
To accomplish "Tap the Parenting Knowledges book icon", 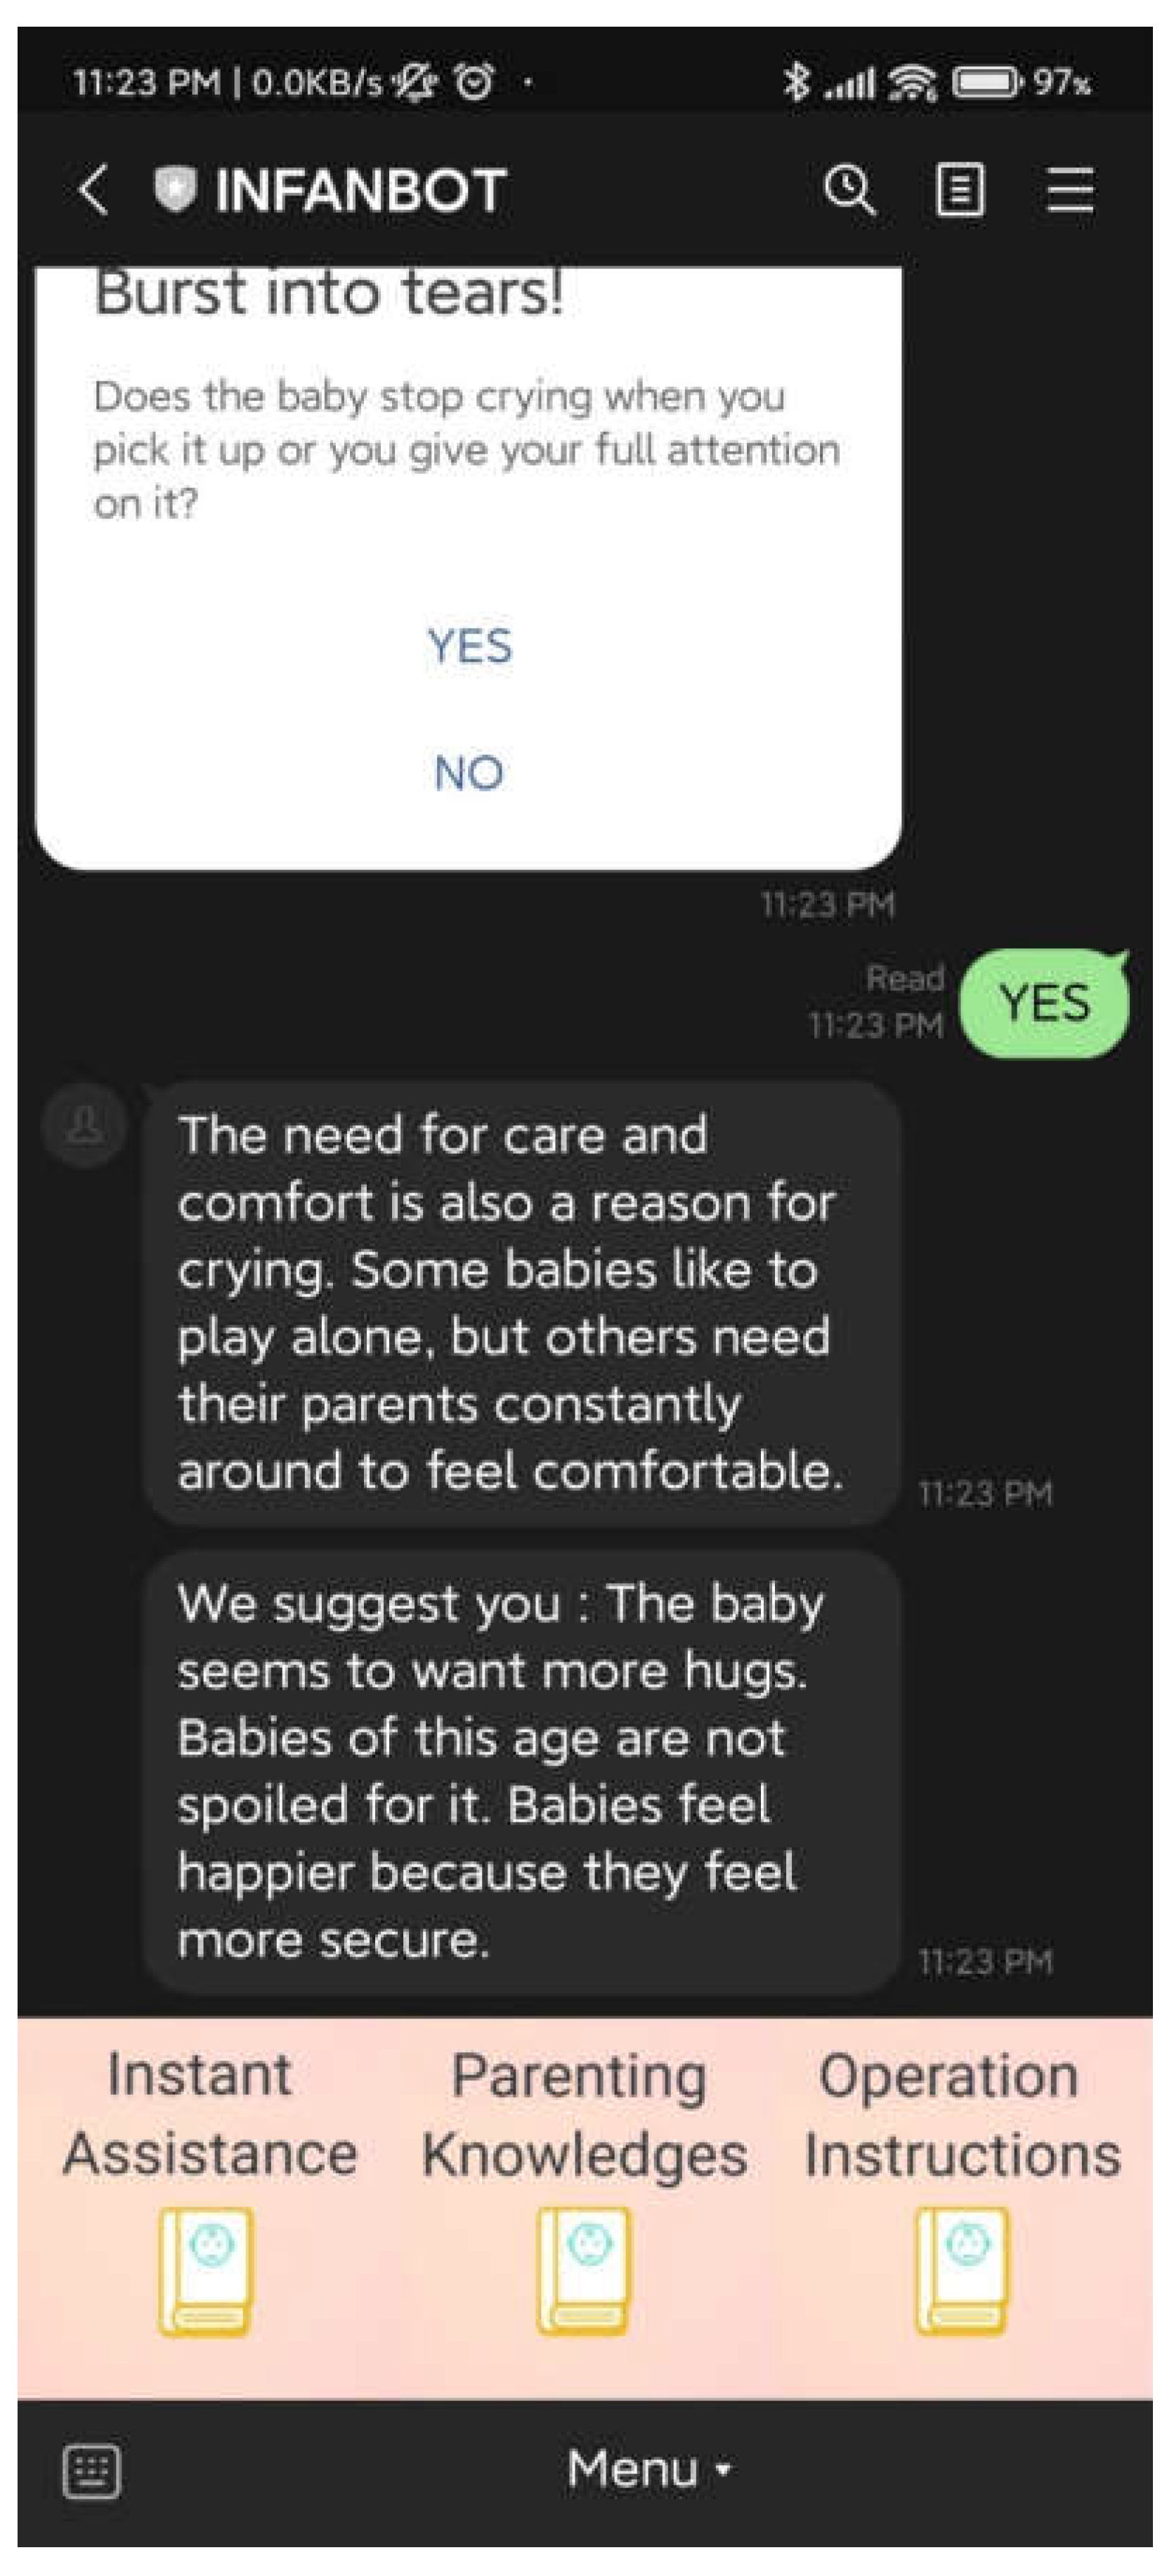I will pyautogui.click(x=584, y=2271).
